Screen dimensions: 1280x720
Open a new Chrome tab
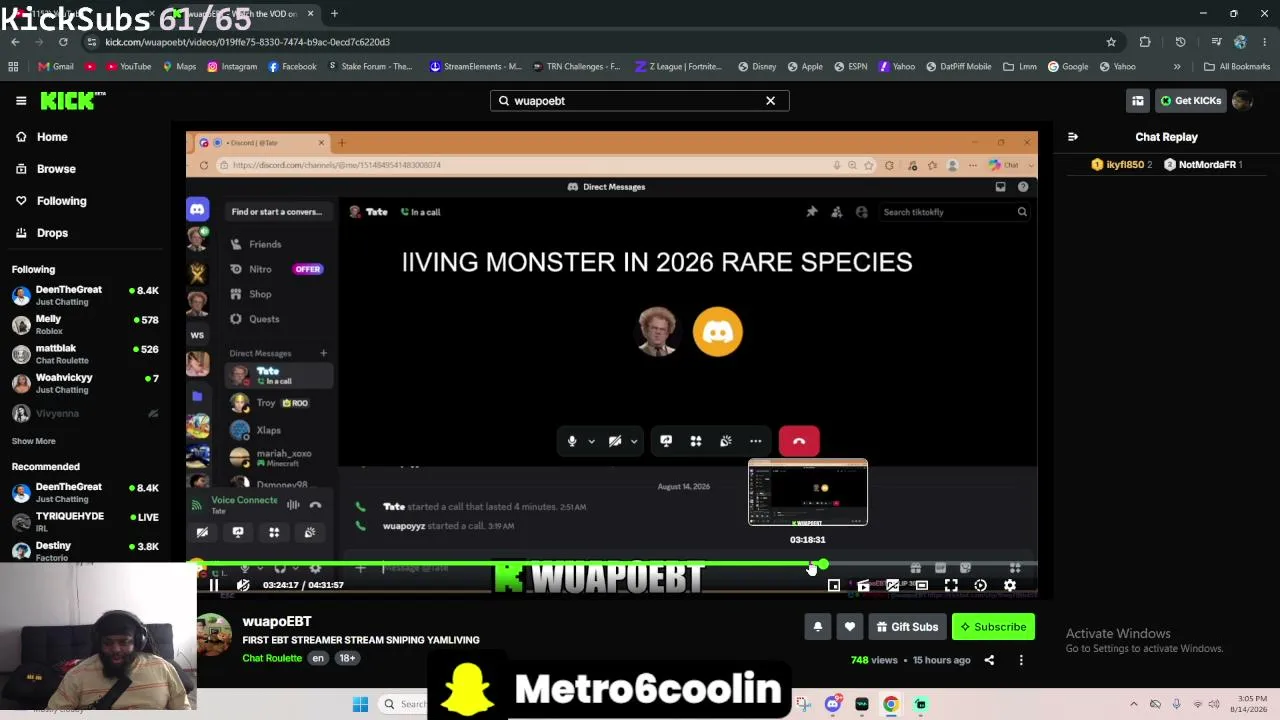pos(334,14)
